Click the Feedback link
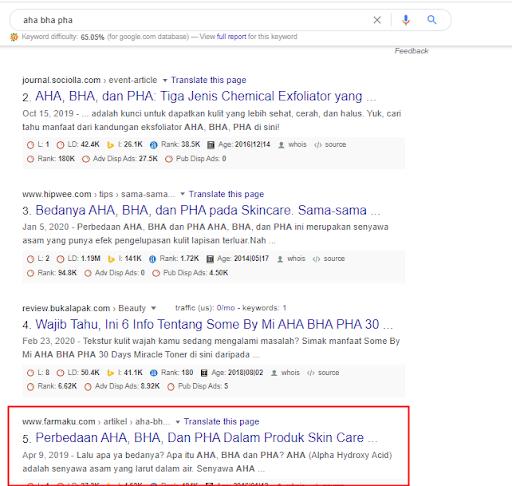 411,51
